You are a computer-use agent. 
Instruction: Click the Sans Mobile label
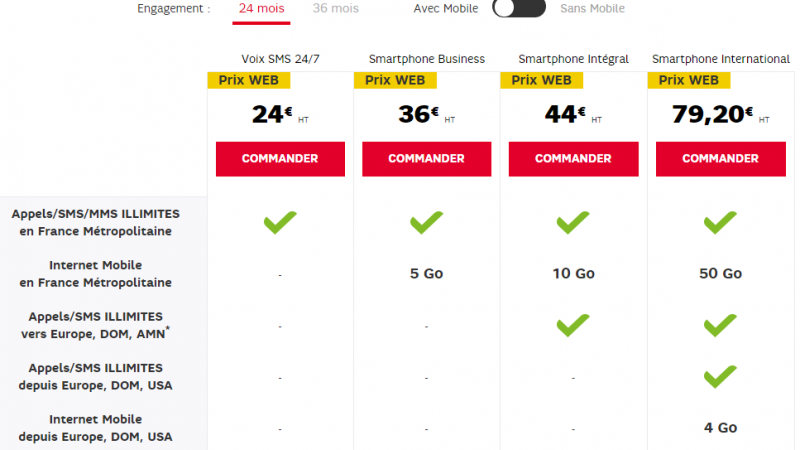592,9
